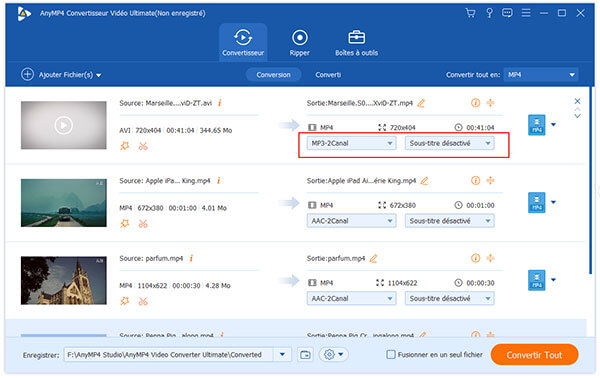
Task: Open the MP3-2Canal audio track dropdown
Action: click(x=351, y=143)
